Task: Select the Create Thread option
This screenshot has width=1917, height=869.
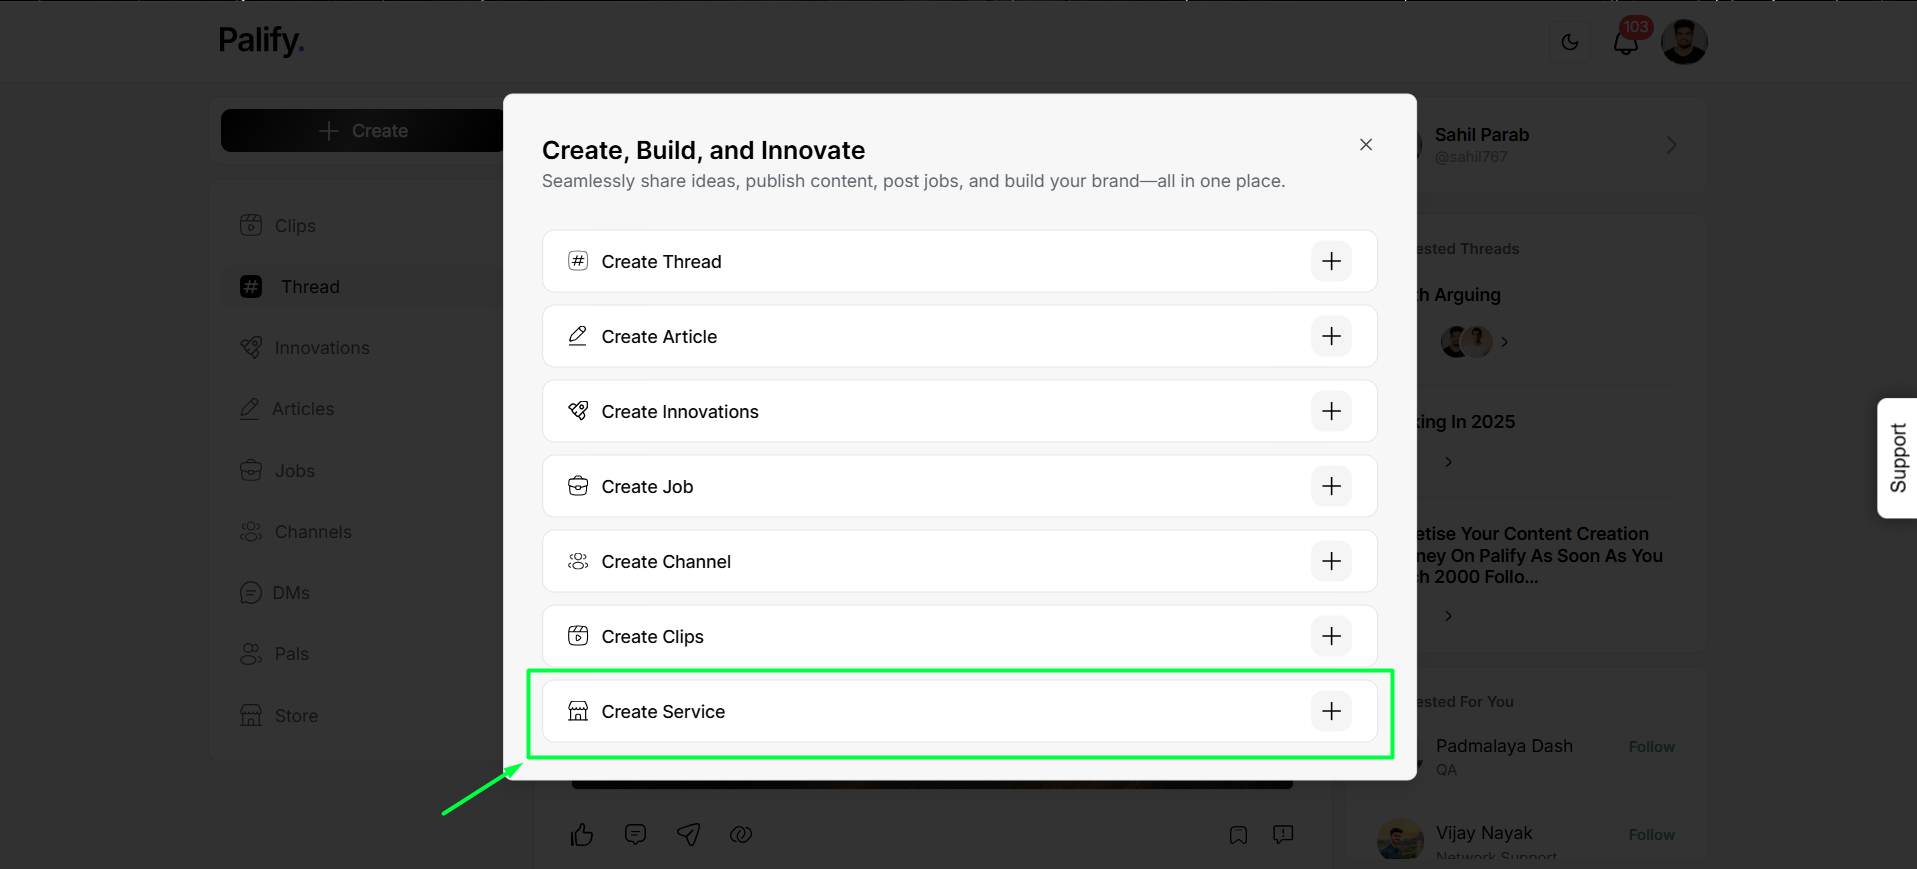Action: (x=960, y=261)
